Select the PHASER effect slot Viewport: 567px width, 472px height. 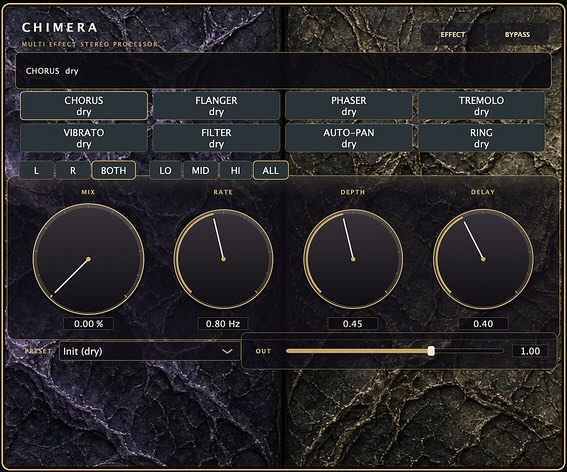coord(349,106)
